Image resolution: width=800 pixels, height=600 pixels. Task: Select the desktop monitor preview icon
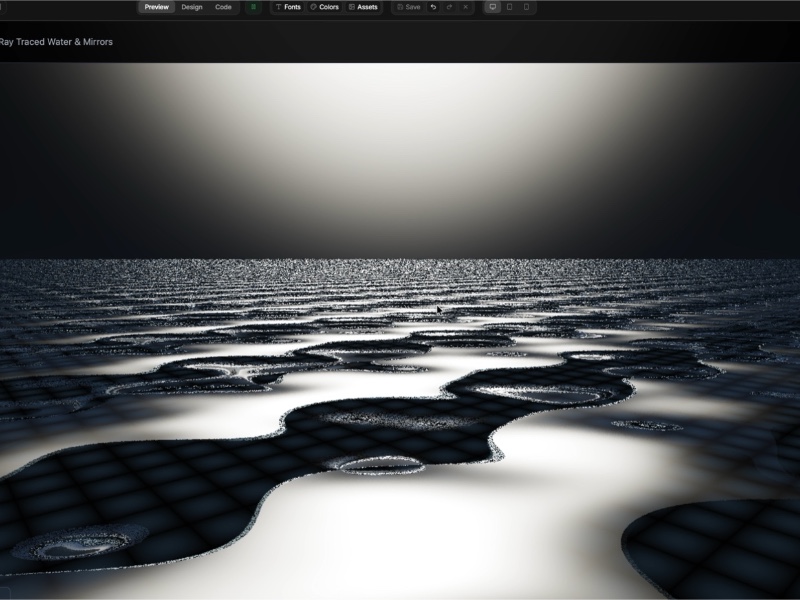[492, 7]
